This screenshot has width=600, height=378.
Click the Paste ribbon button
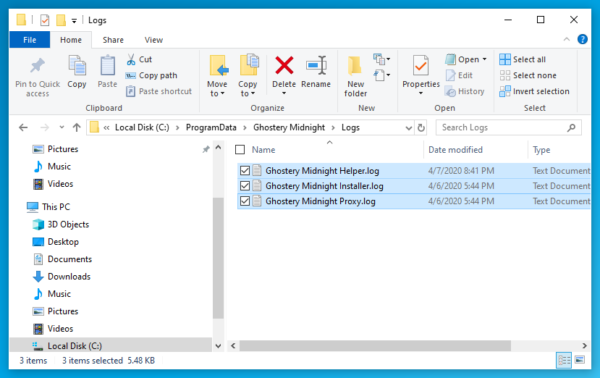[x=107, y=72]
